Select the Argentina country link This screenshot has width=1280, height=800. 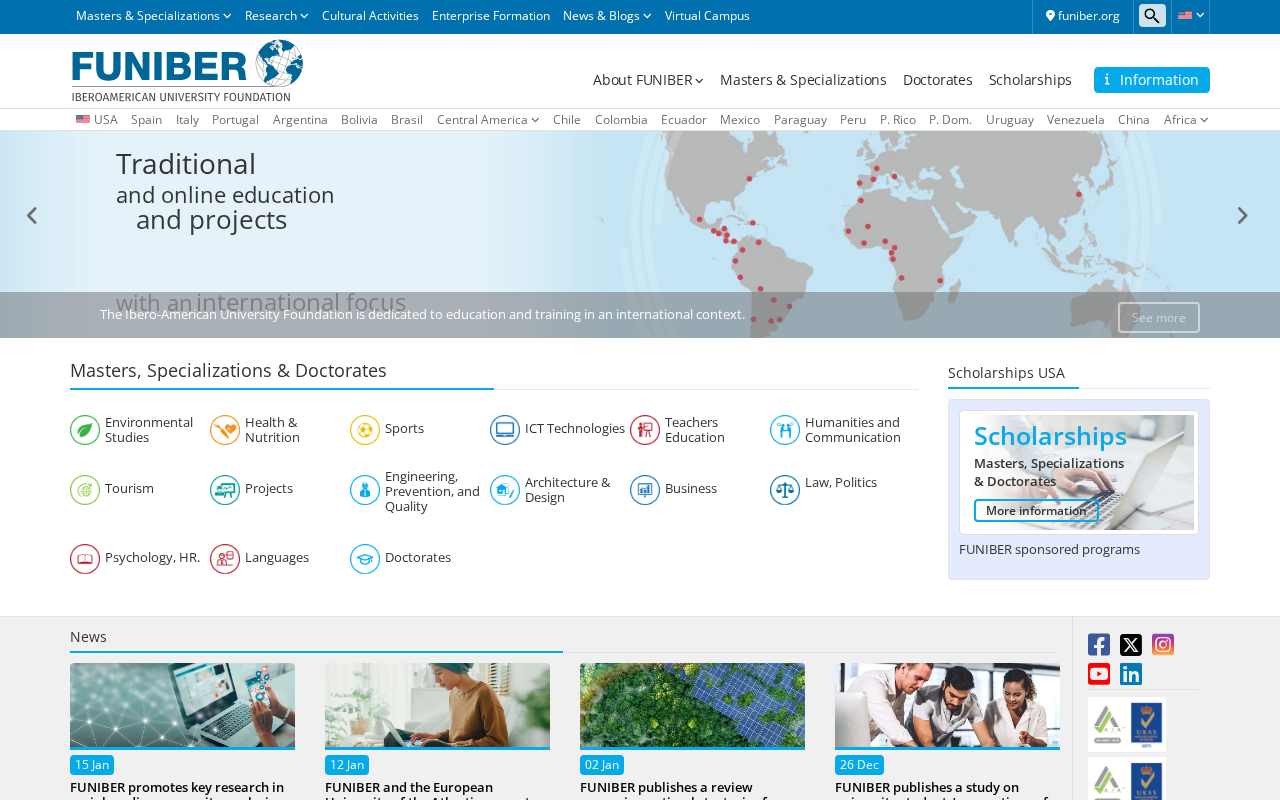[x=300, y=120]
